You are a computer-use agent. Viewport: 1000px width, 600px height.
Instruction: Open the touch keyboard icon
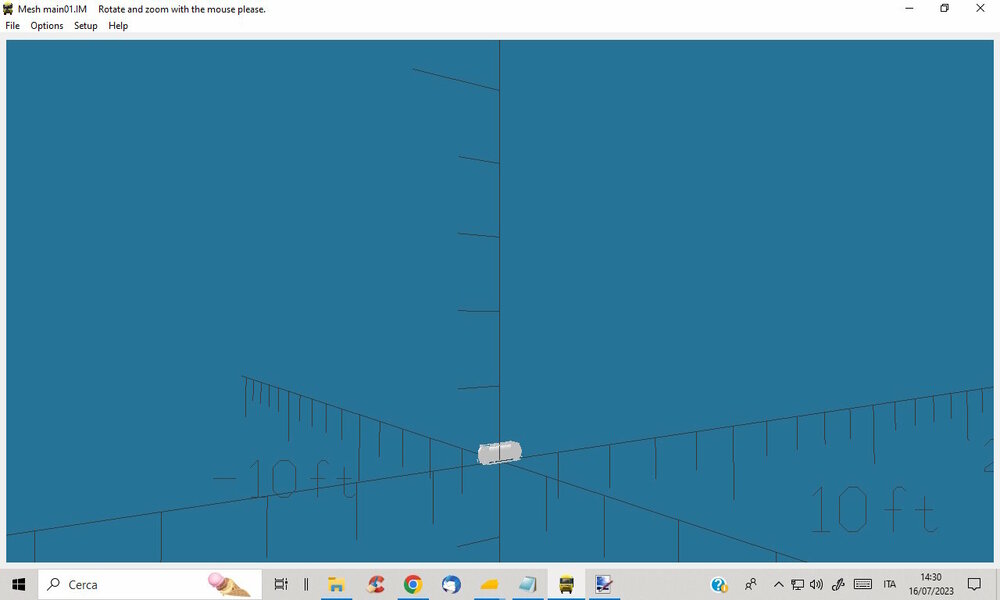[863, 584]
